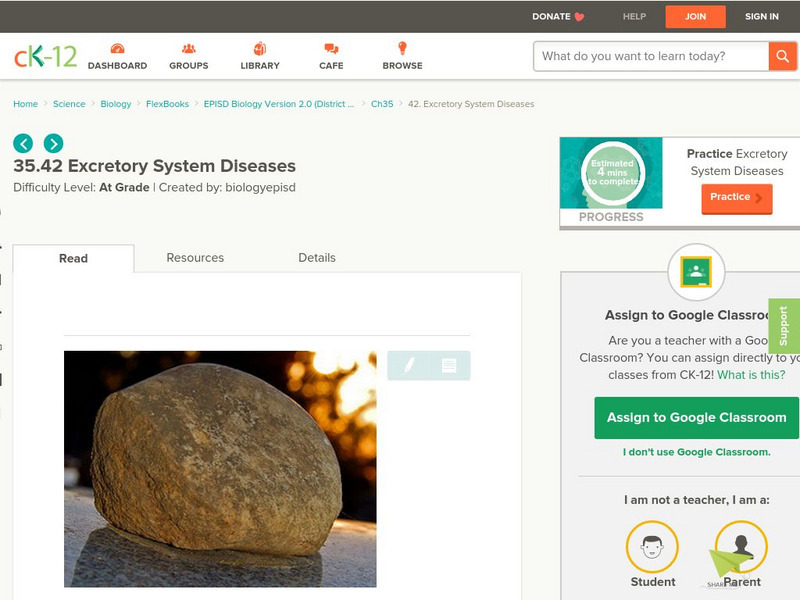Image resolution: width=800 pixels, height=600 pixels.
Task: Click I don't use Google Classroom link
Action: tap(696, 452)
